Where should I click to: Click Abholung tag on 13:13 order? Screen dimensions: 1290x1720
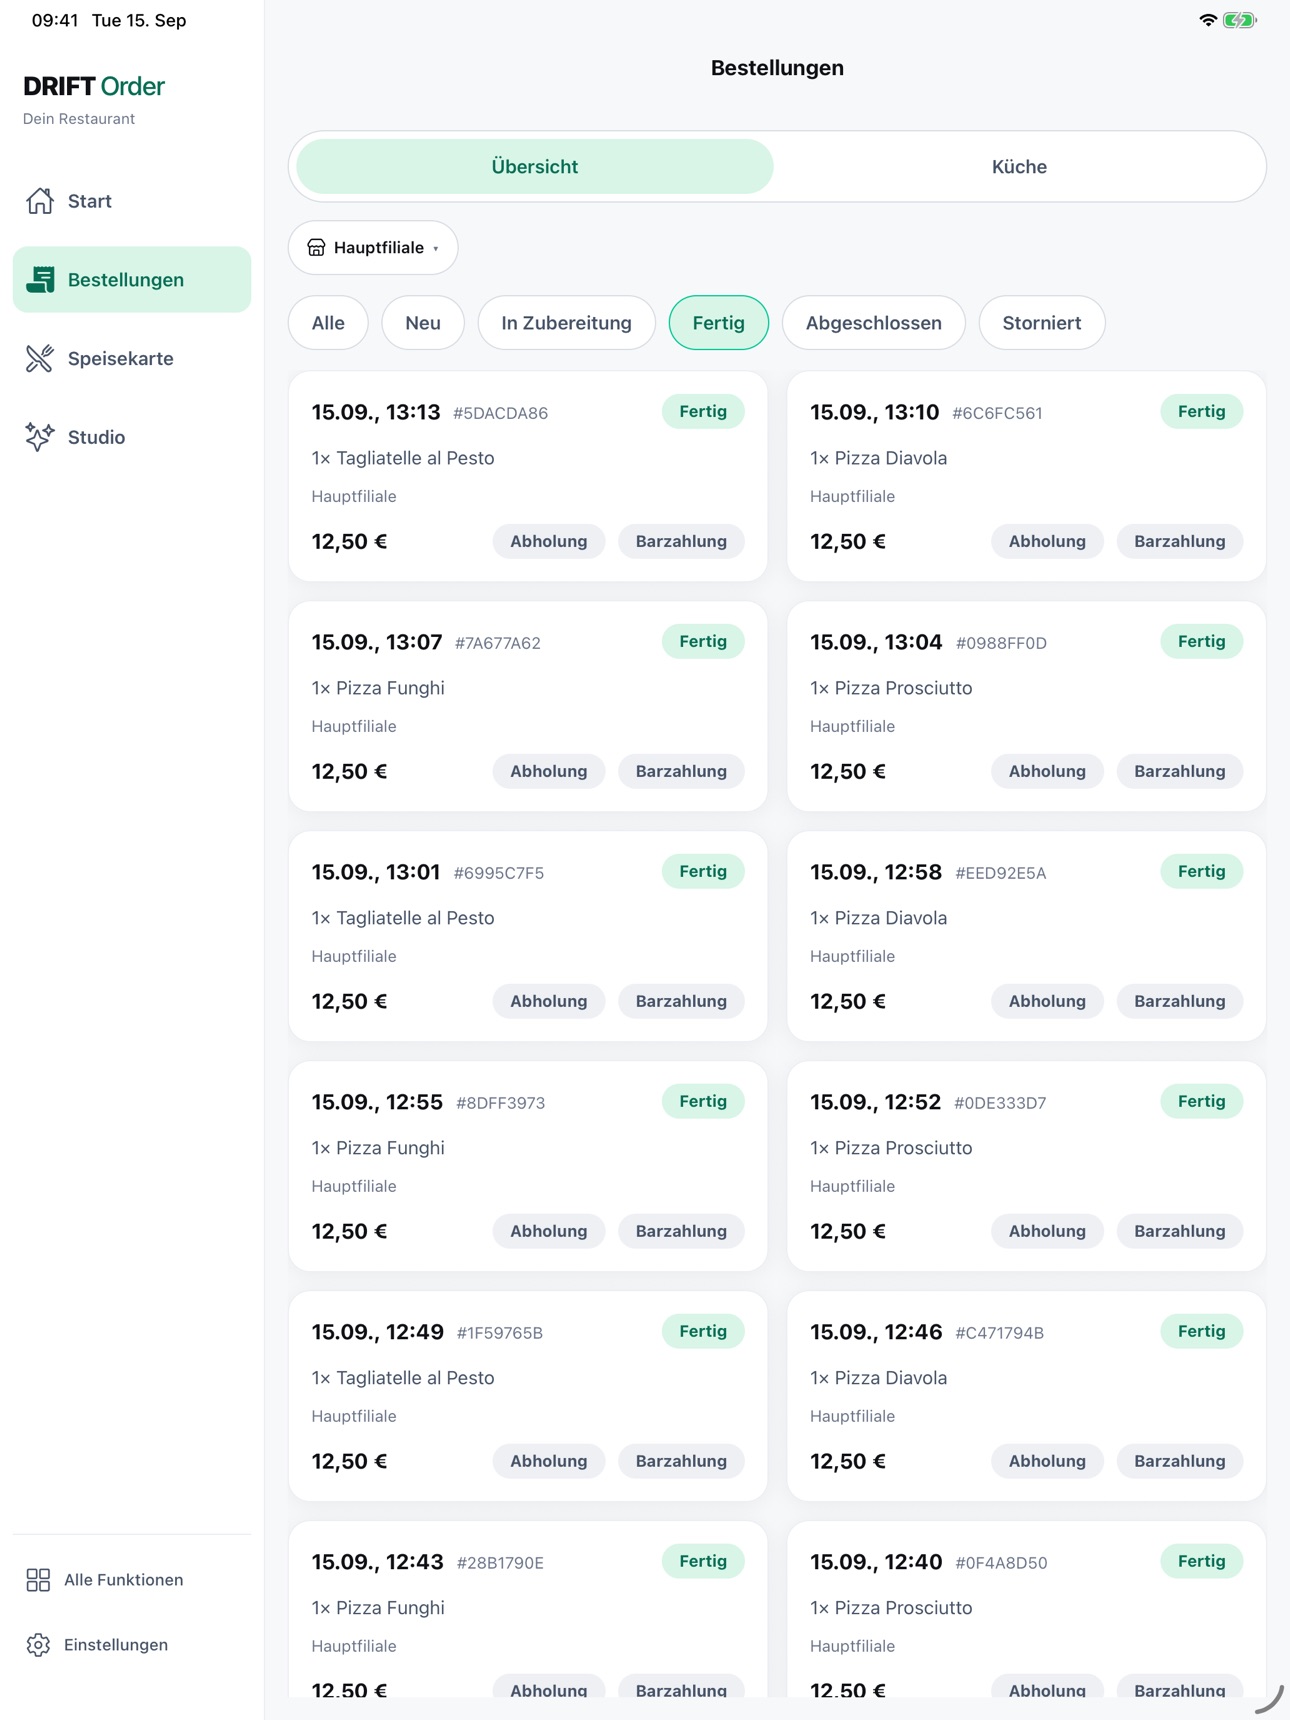tap(549, 541)
